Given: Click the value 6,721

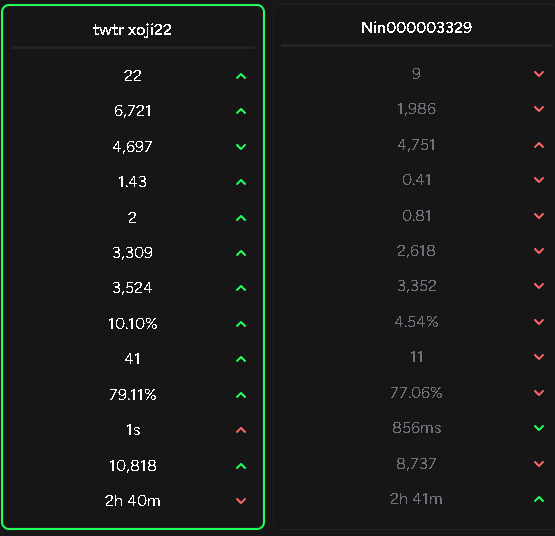Looking at the screenshot, I should pos(133,111).
